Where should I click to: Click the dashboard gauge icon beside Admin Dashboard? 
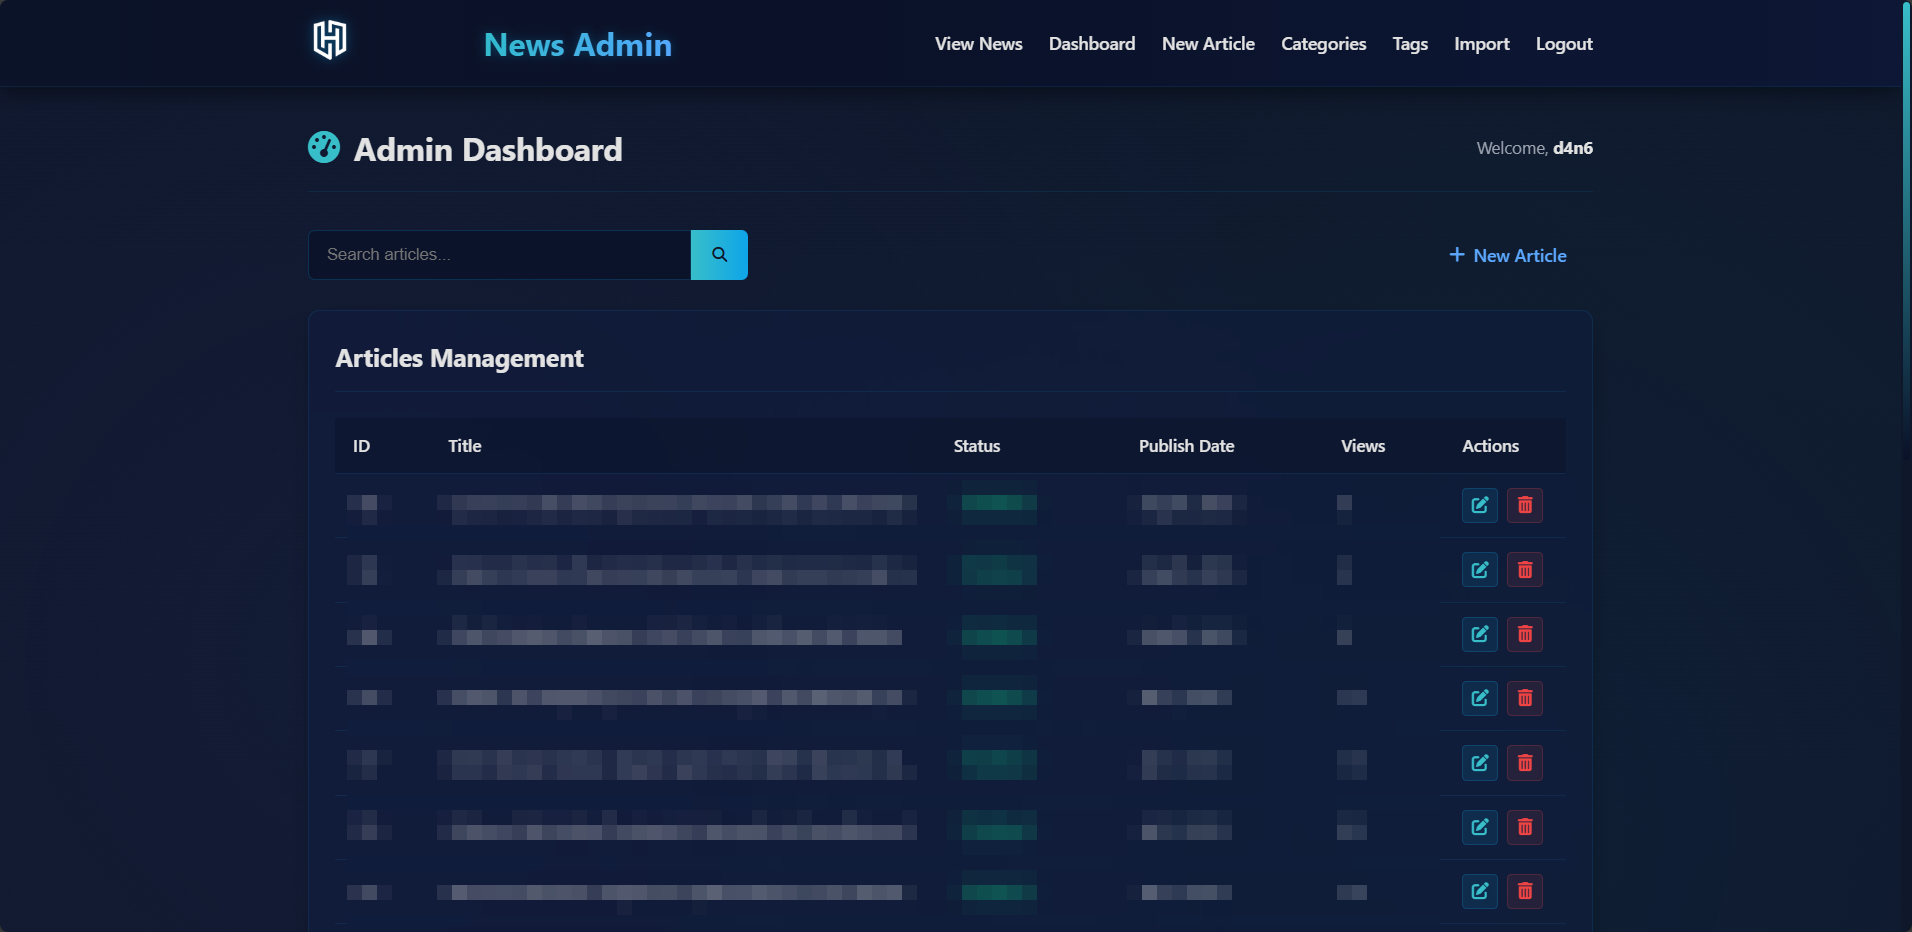[324, 147]
